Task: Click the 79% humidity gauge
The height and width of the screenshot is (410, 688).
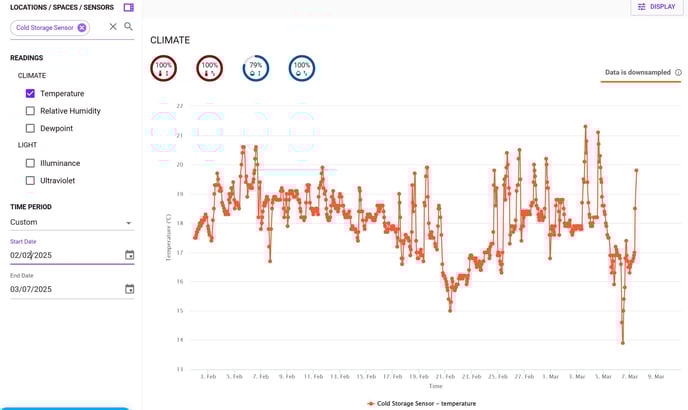Action: point(256,68)
